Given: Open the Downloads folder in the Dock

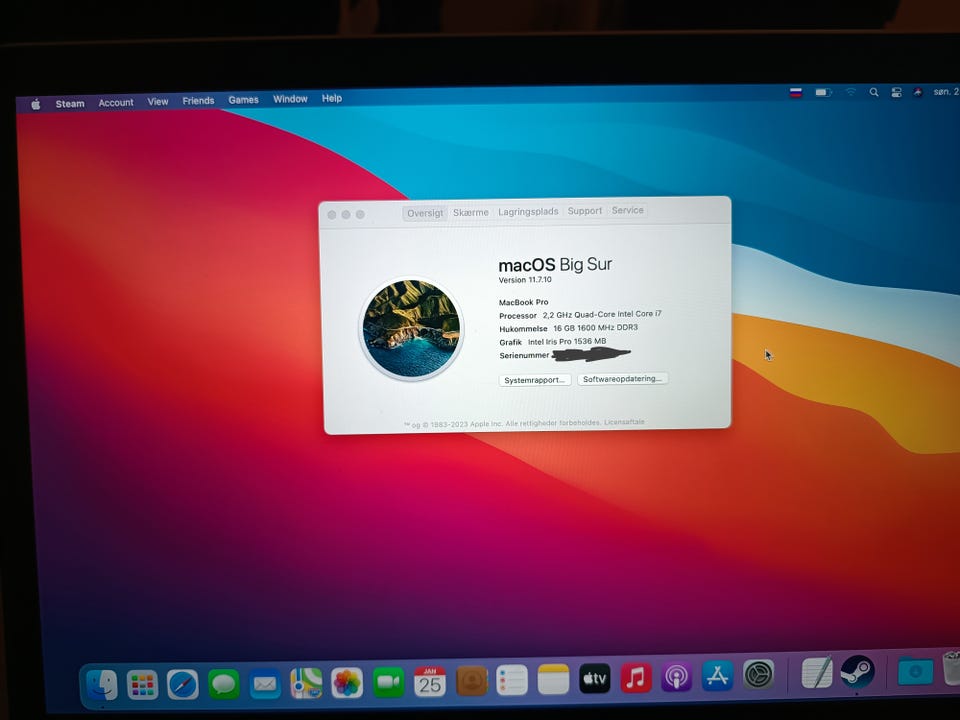Looking at the screenshot, I should coord(915,670).
